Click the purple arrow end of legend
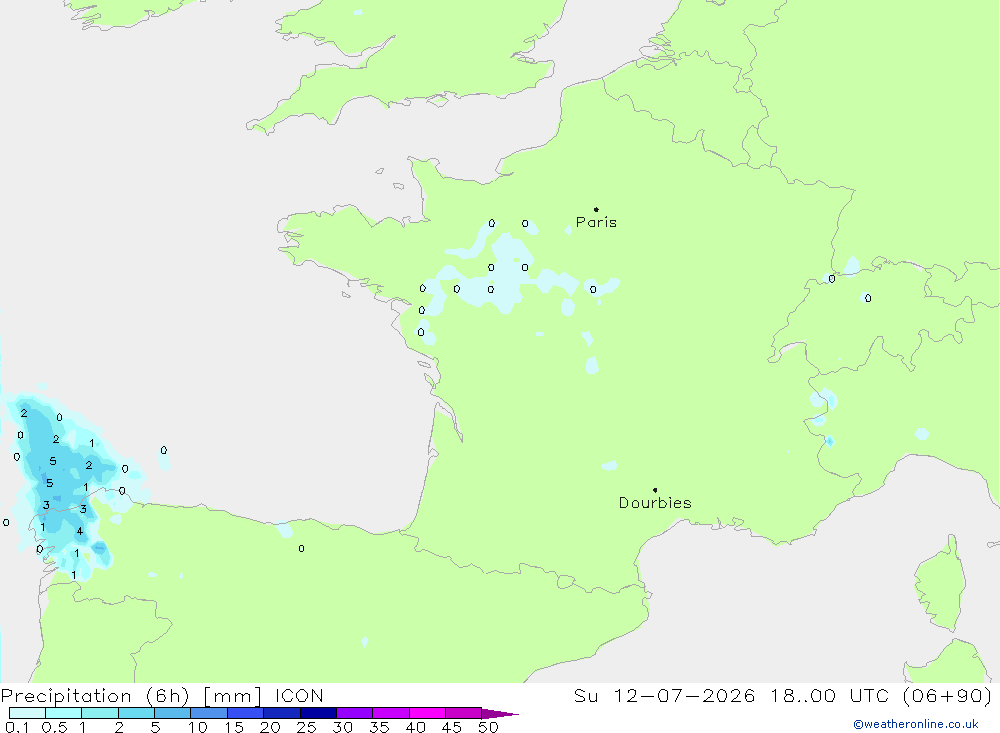1000x733 pixels. pyautogui.click(x=499, y=714)
